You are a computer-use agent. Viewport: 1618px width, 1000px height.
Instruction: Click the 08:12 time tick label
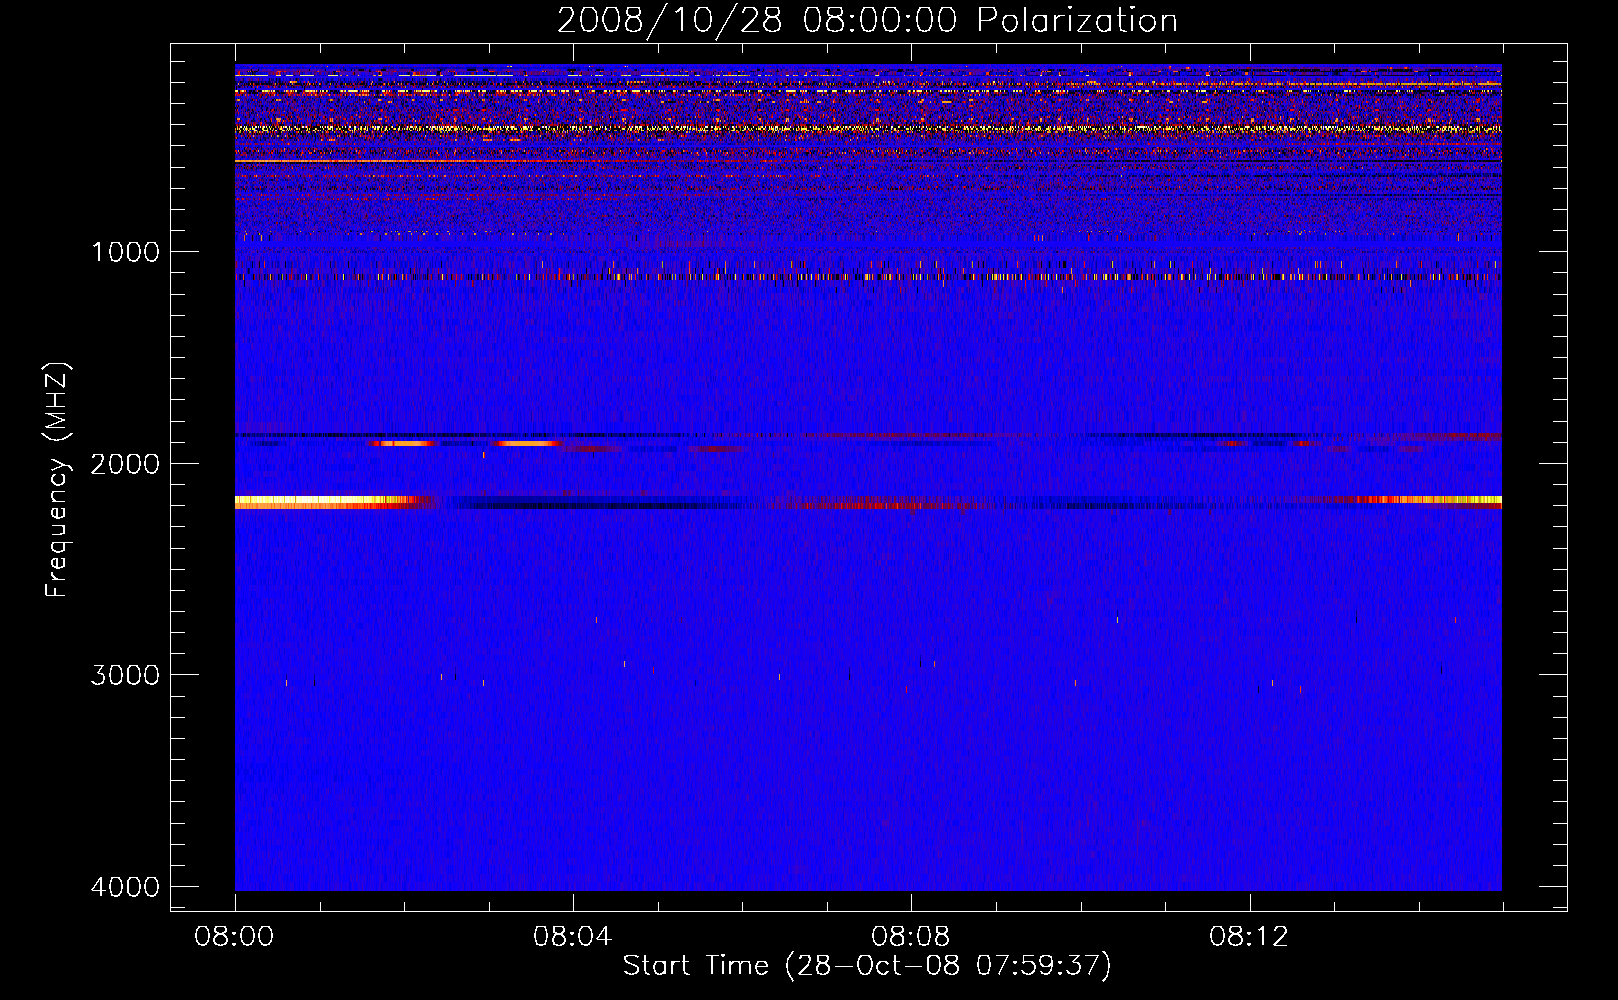click(x=1249, y=937)
